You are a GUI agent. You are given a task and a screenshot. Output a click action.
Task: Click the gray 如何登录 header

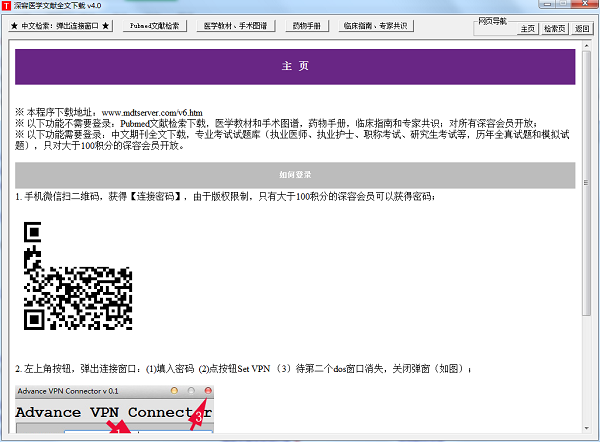[295, 175]
